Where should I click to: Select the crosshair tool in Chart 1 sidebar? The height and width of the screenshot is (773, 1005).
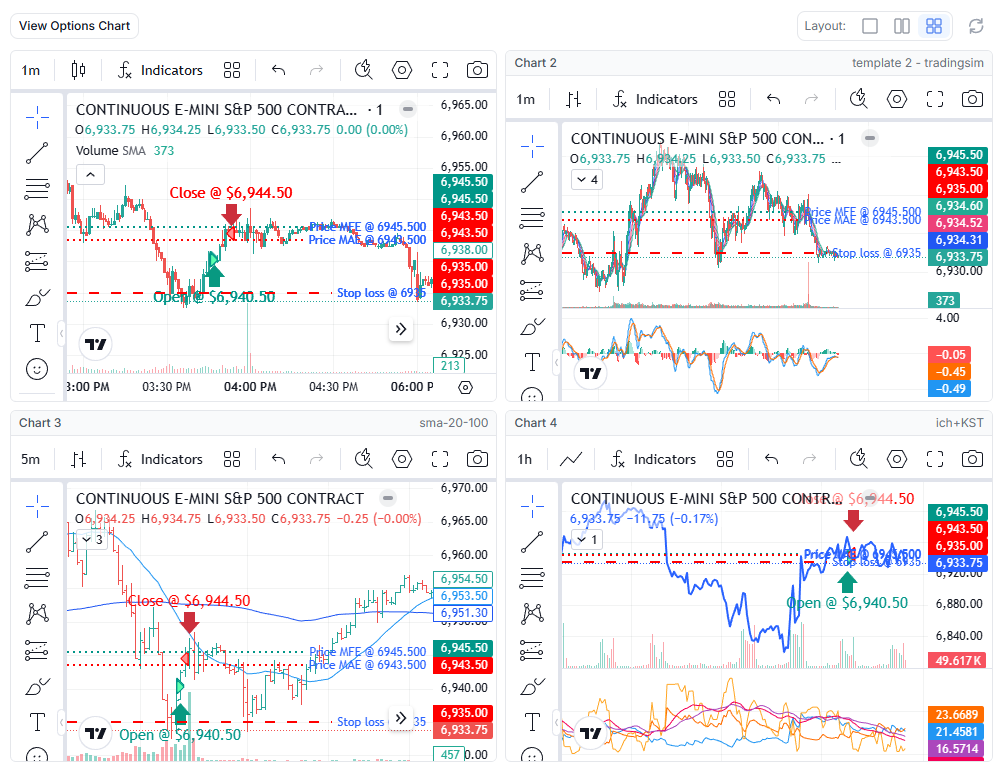click(x=37, y=116)
